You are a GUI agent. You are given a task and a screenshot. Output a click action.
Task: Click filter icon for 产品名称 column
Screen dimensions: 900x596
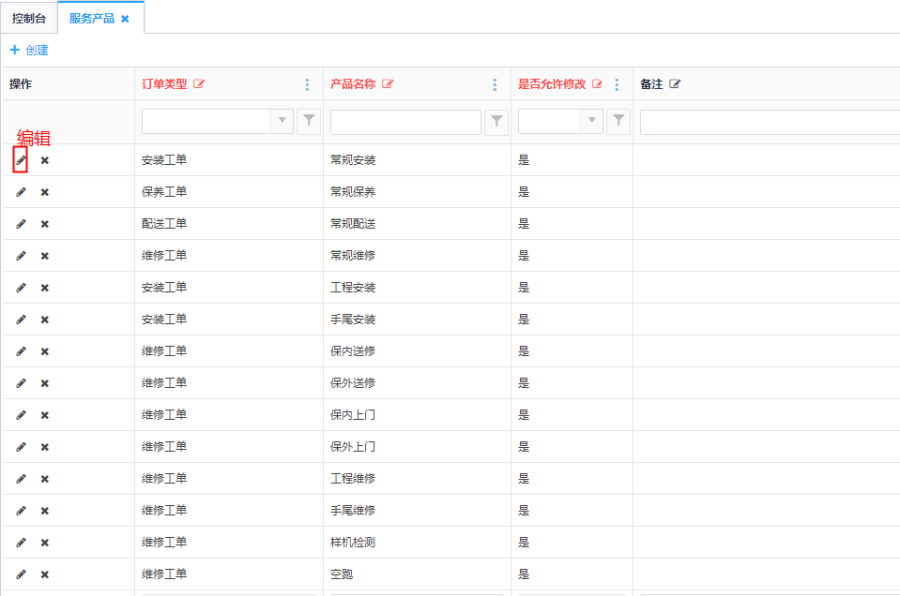[x=496, y=122]
